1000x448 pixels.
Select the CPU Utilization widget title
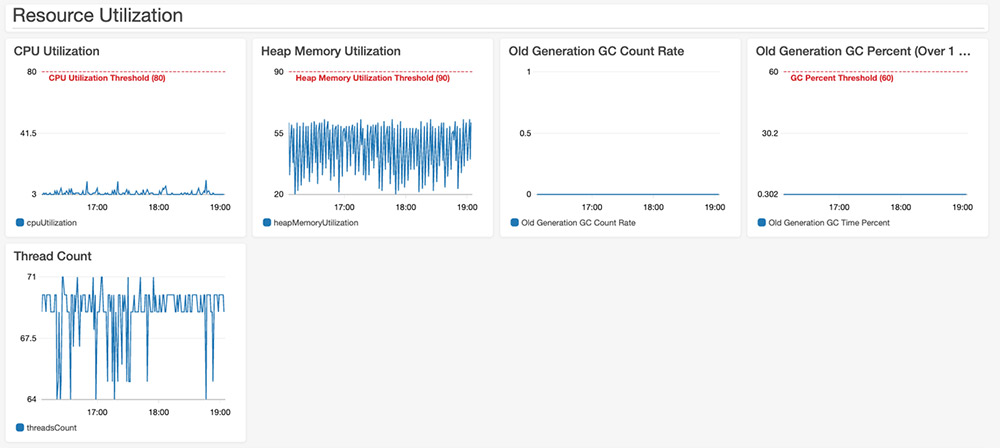[x=56, y=51]
